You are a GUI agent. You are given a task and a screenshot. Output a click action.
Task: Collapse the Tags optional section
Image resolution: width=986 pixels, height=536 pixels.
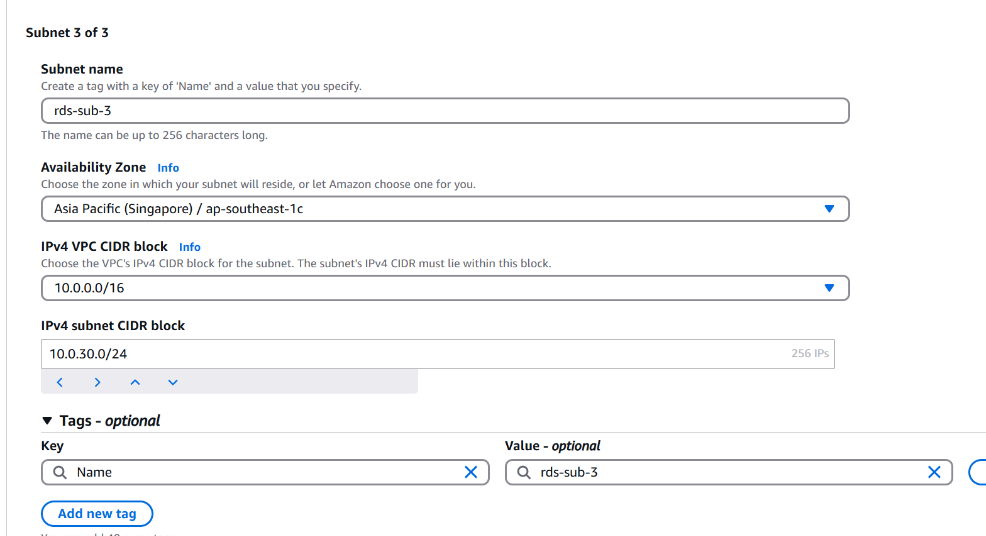pos(47,420)
